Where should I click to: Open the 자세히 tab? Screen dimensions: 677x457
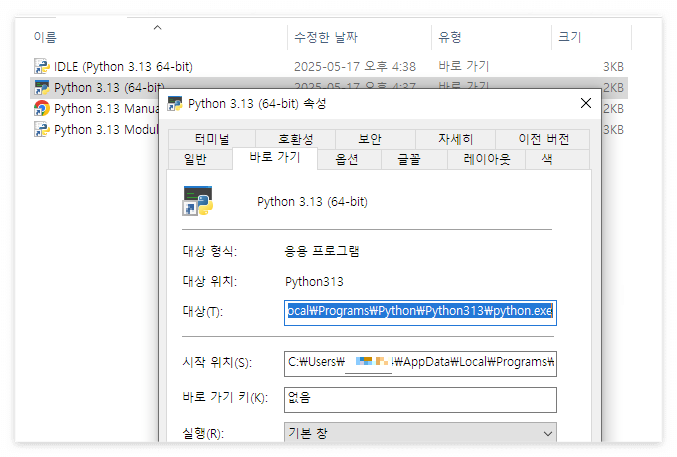pyautogui.click(x=456, y=139)
